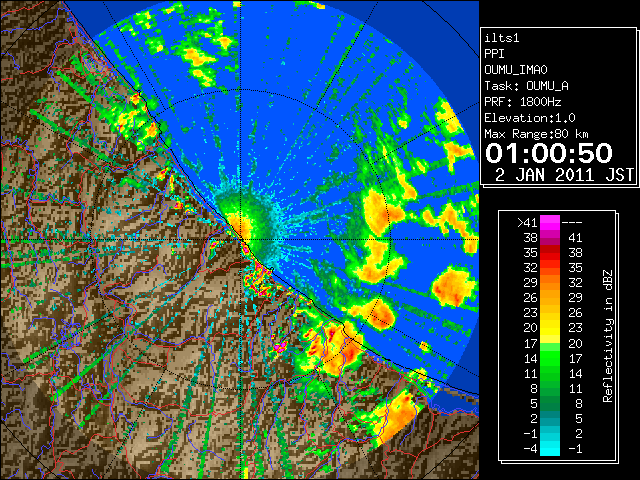The height and width of the screenshot is (480, 640).
Task: Select the 'Elevation:1.0' text
Action: (x=530, y=118)
